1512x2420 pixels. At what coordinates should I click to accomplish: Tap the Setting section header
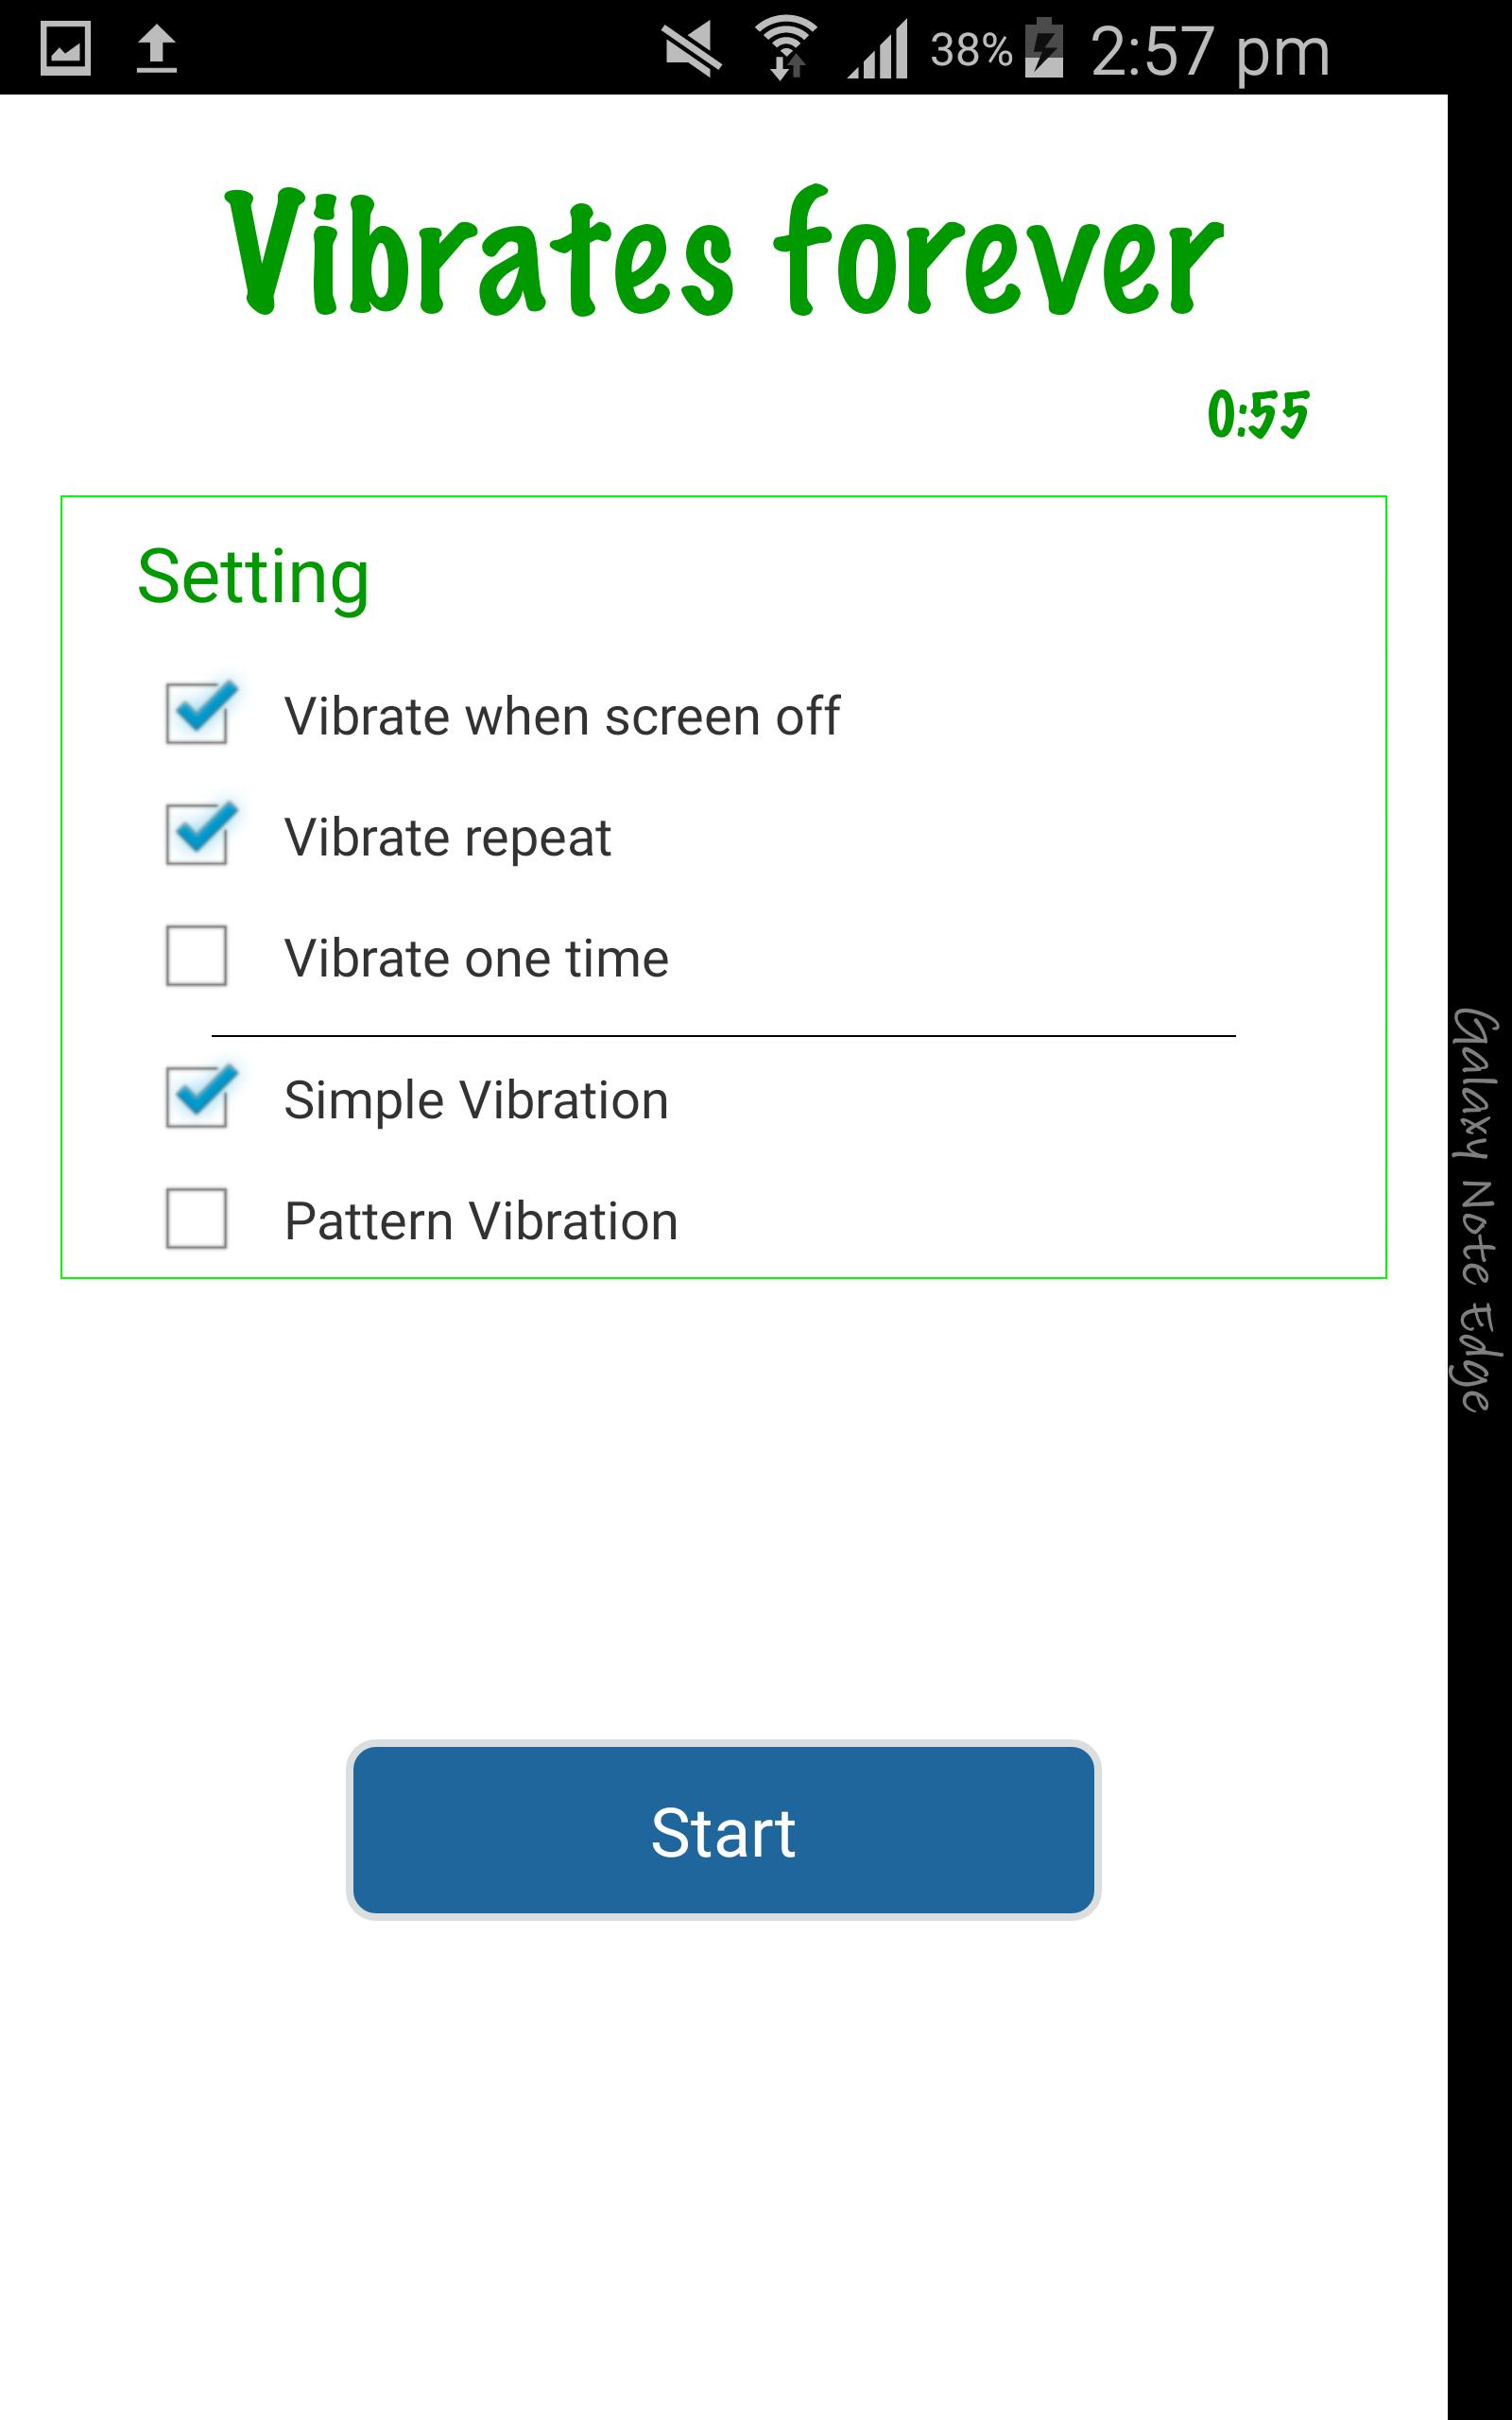click(253, 577)
